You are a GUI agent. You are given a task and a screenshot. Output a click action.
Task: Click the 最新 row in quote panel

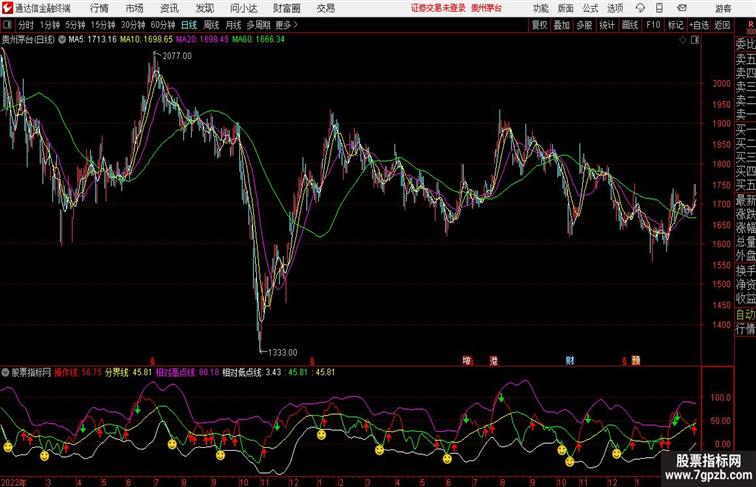pyautogui.click(x=745, y=200)
